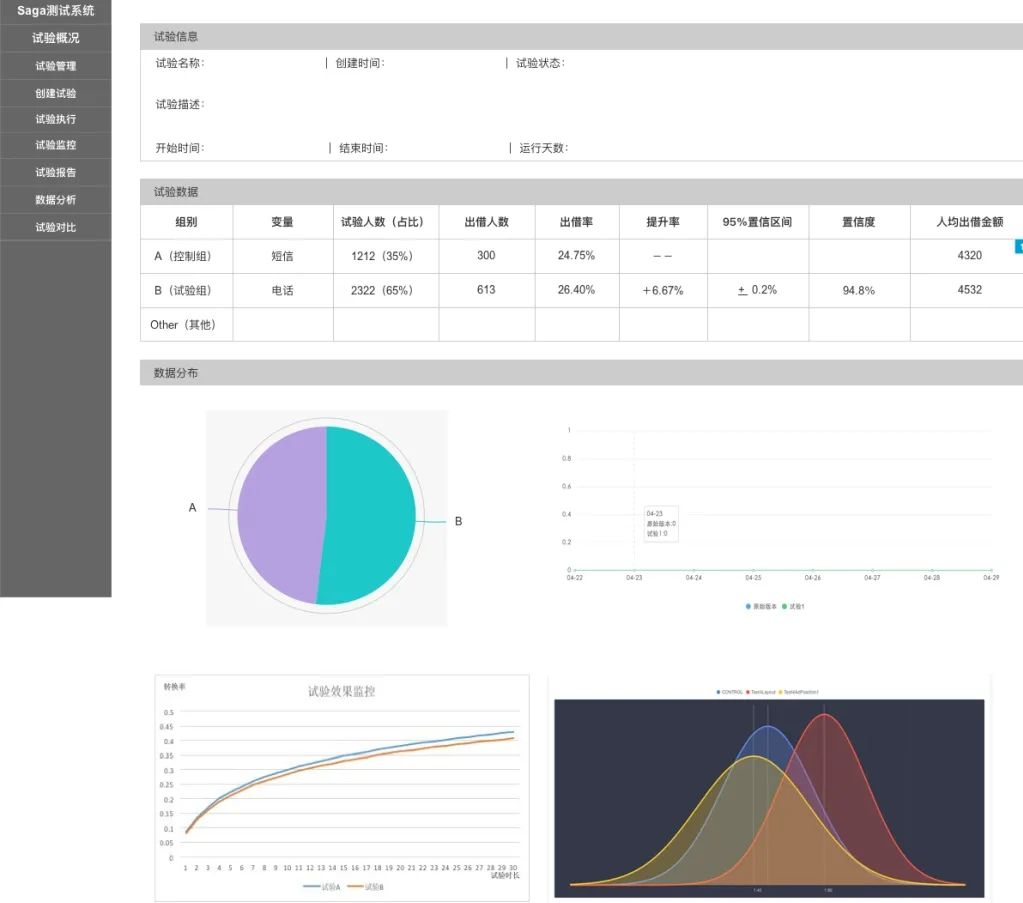Toggle 试验A legend in 试验效果监控 chart
Screen dimensions: 1023x903
click(322, 887)
